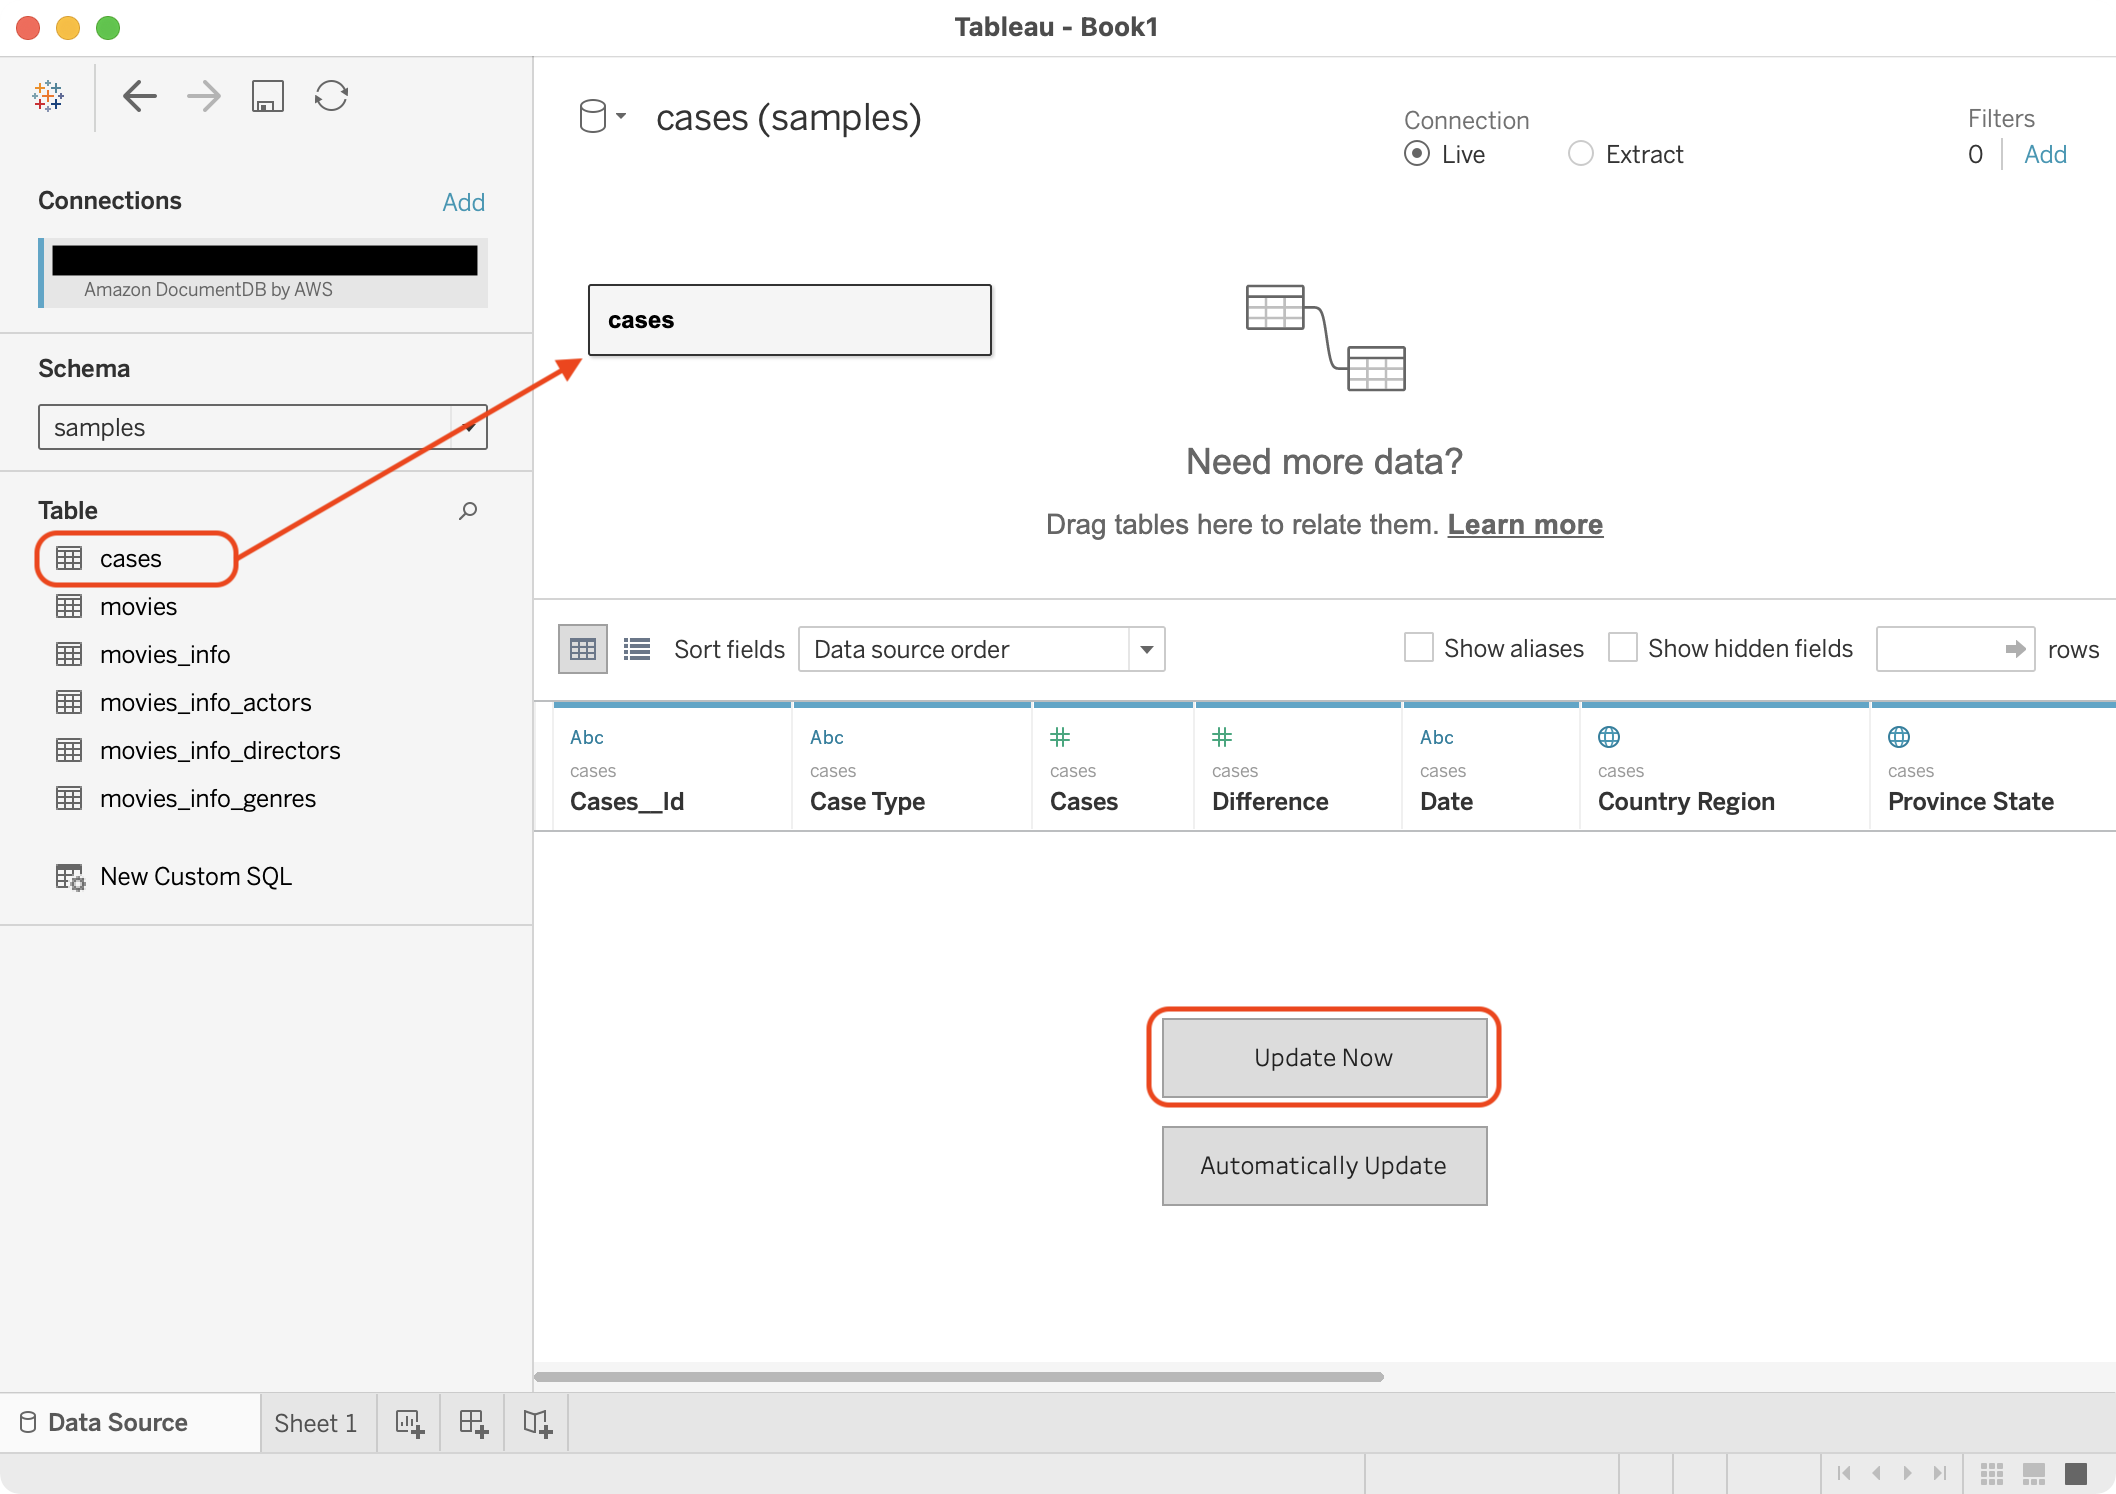Viewport: 2116px width, 1494px height.
Task: Expand the Sort fields dropdown
Action: click(x=1146, y=650)
